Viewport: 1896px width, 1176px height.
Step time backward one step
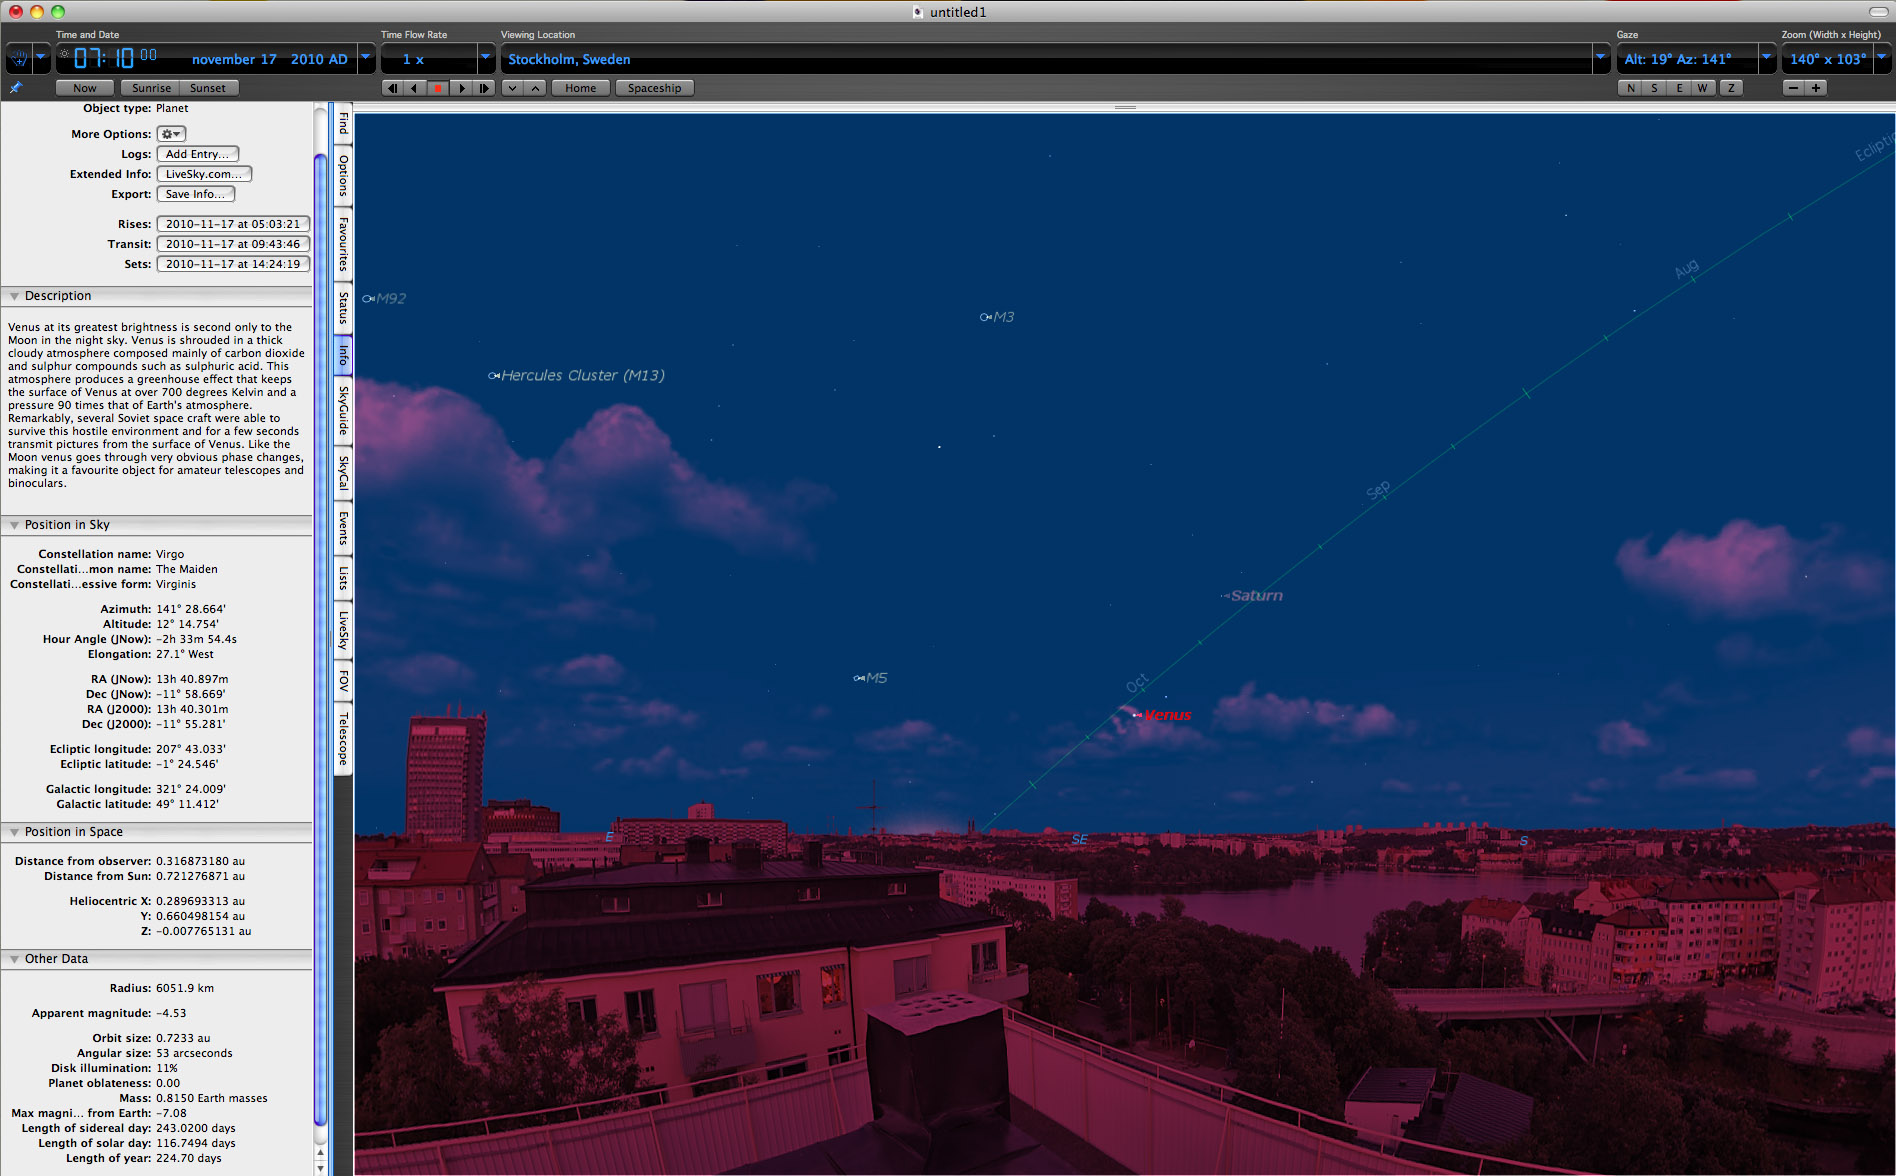[x=392, y=88]
